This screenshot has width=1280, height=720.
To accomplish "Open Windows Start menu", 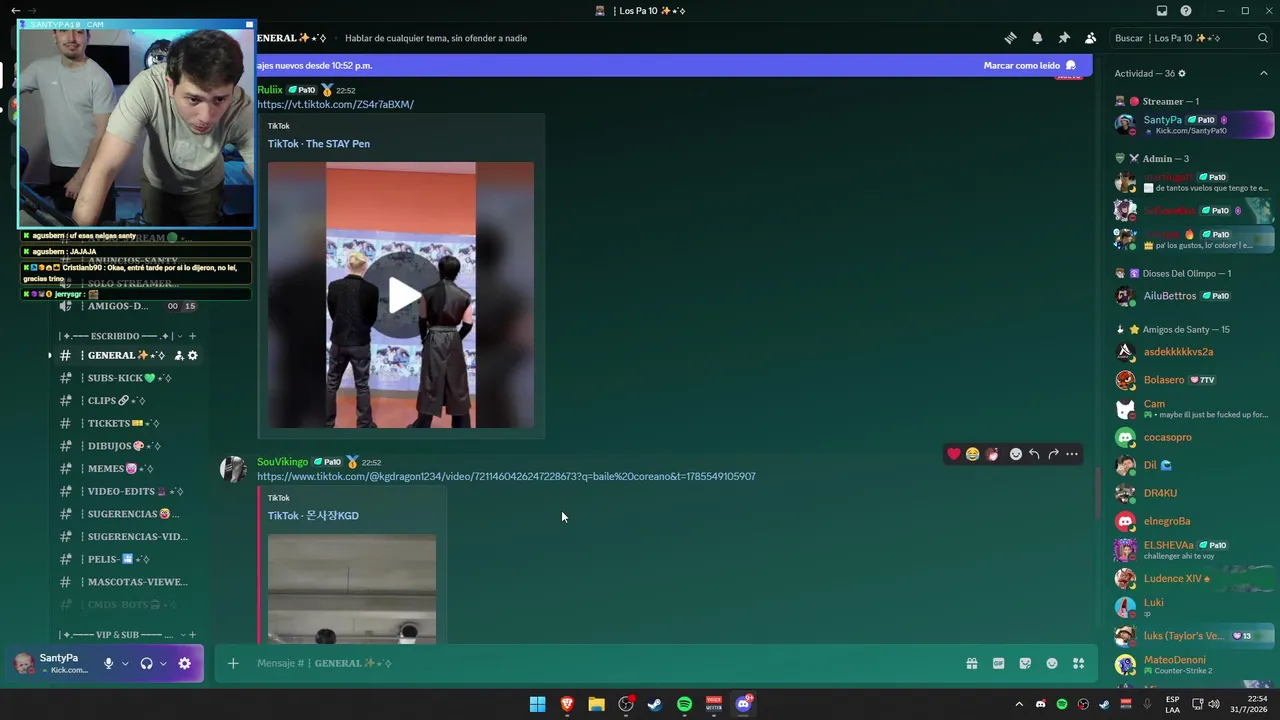I will coord(537,704).
